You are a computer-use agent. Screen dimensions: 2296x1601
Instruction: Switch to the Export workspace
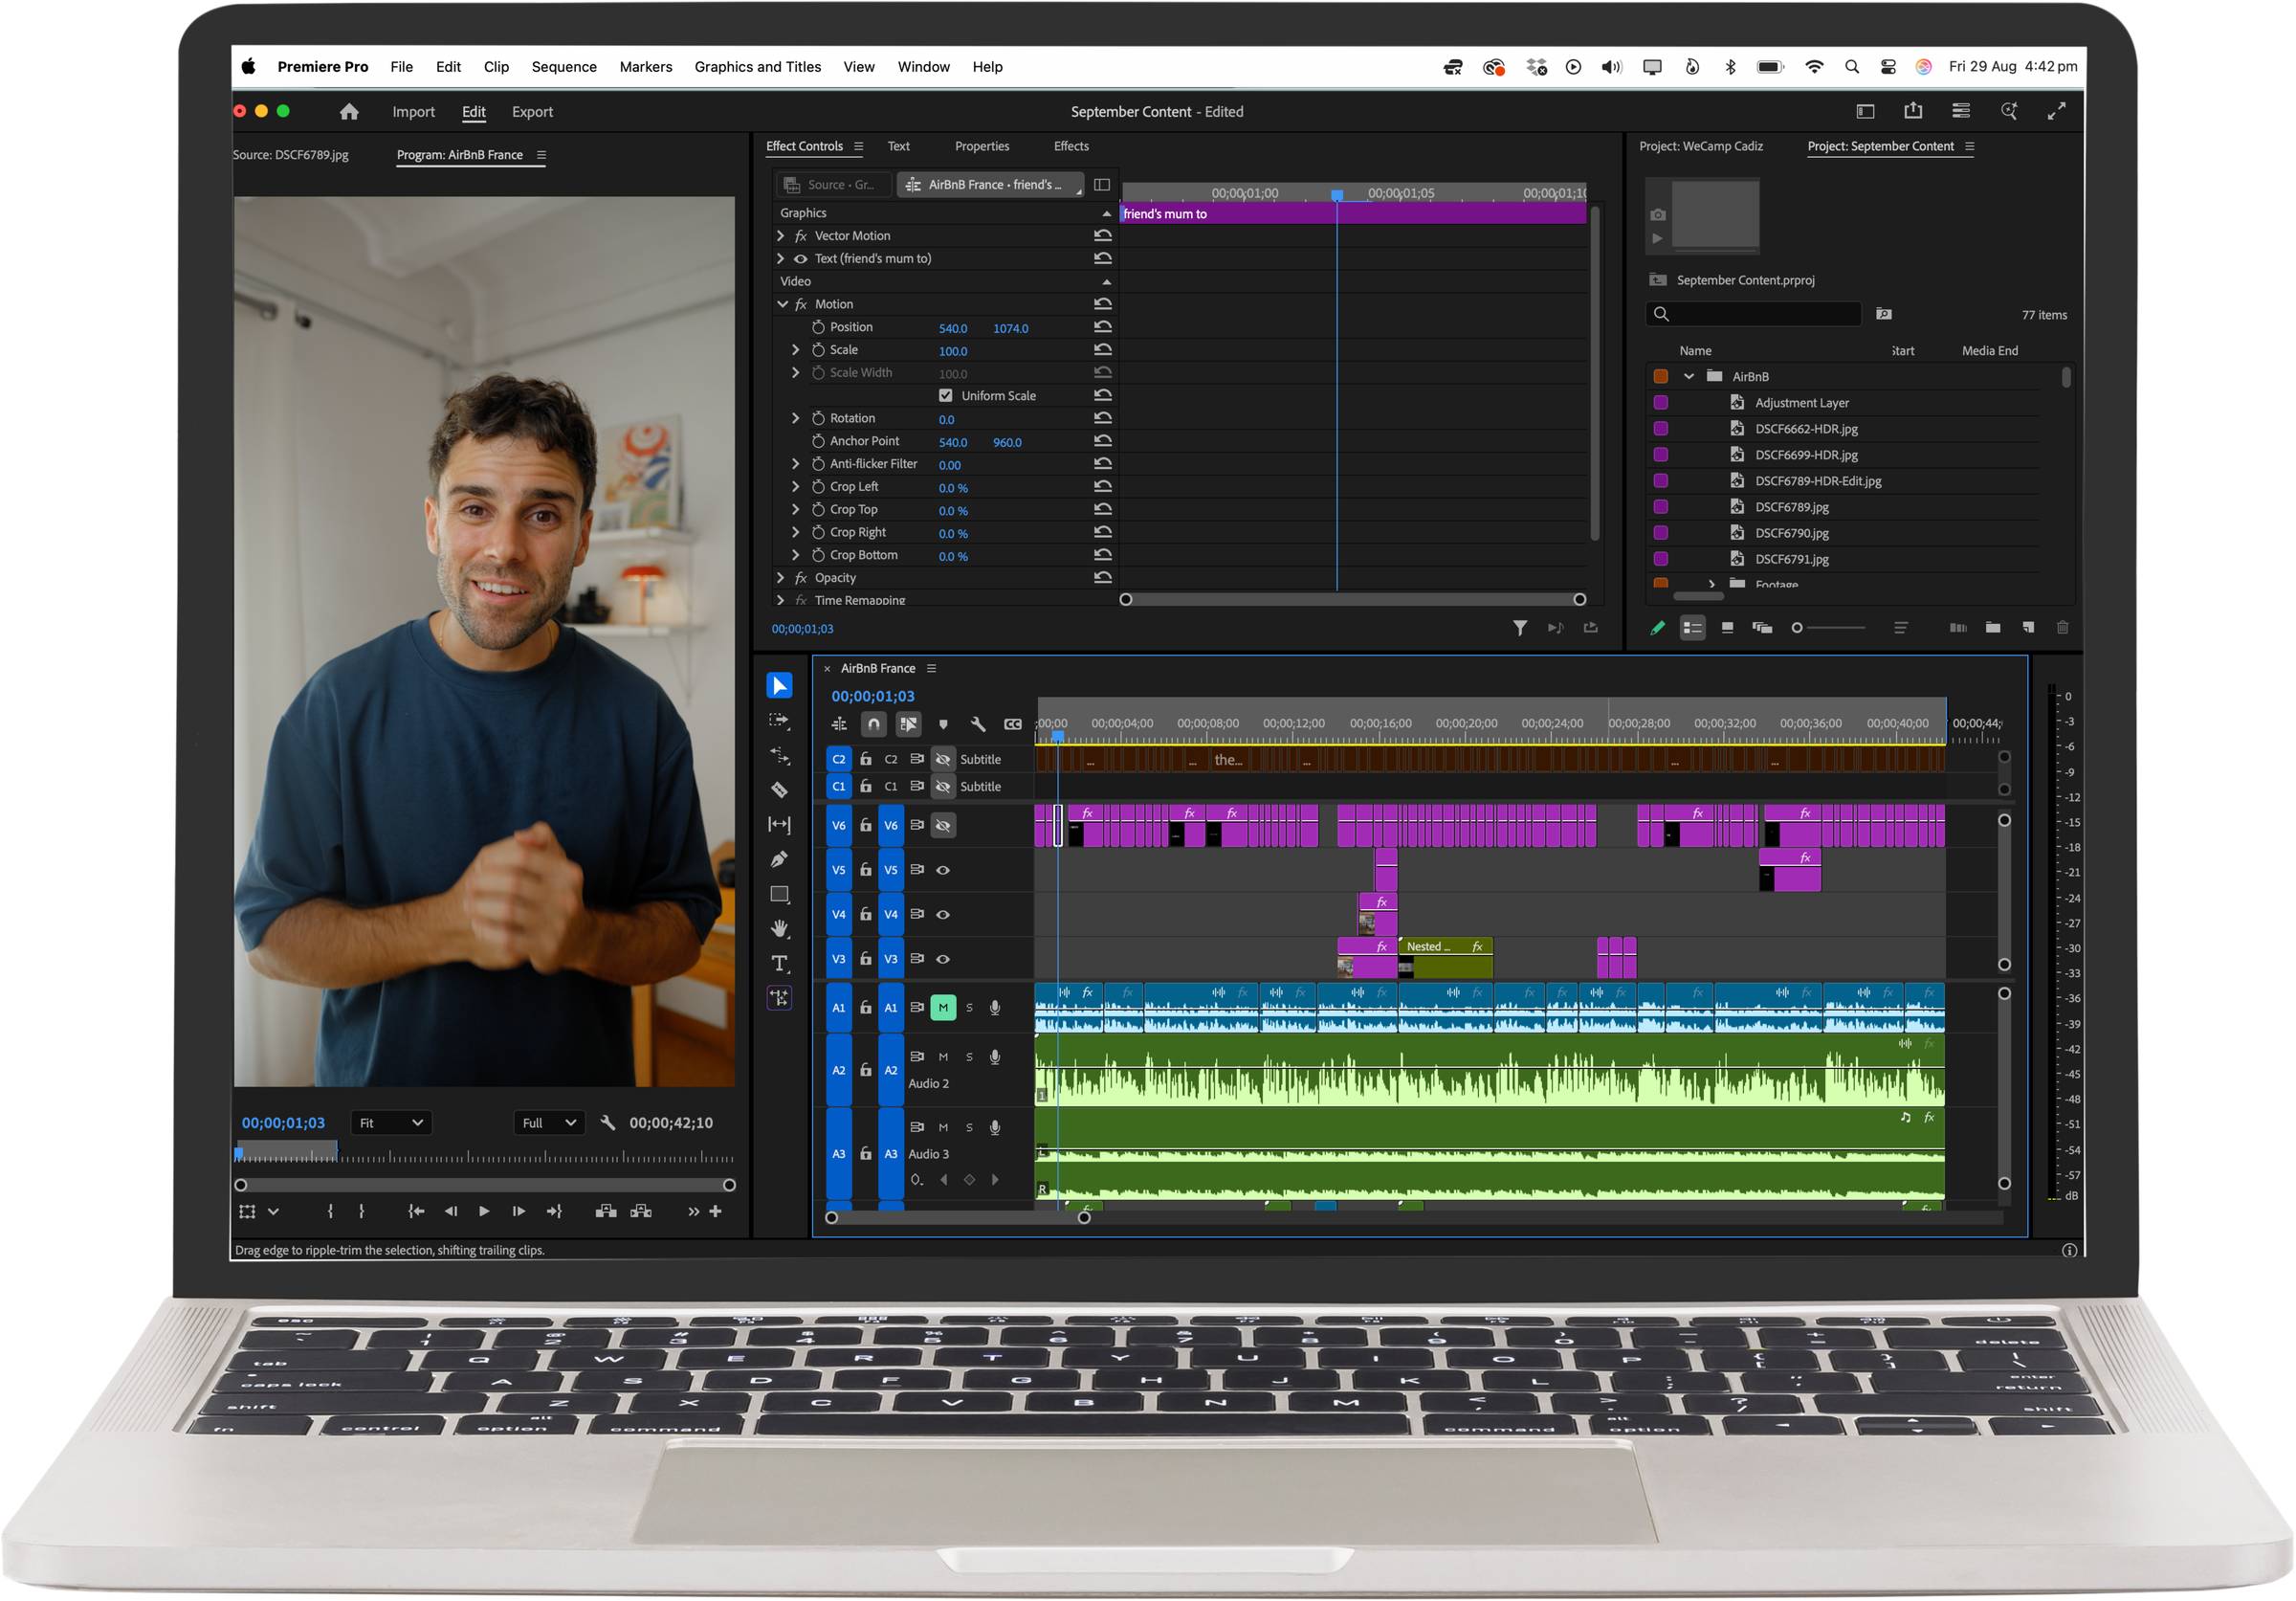[532, 111]
